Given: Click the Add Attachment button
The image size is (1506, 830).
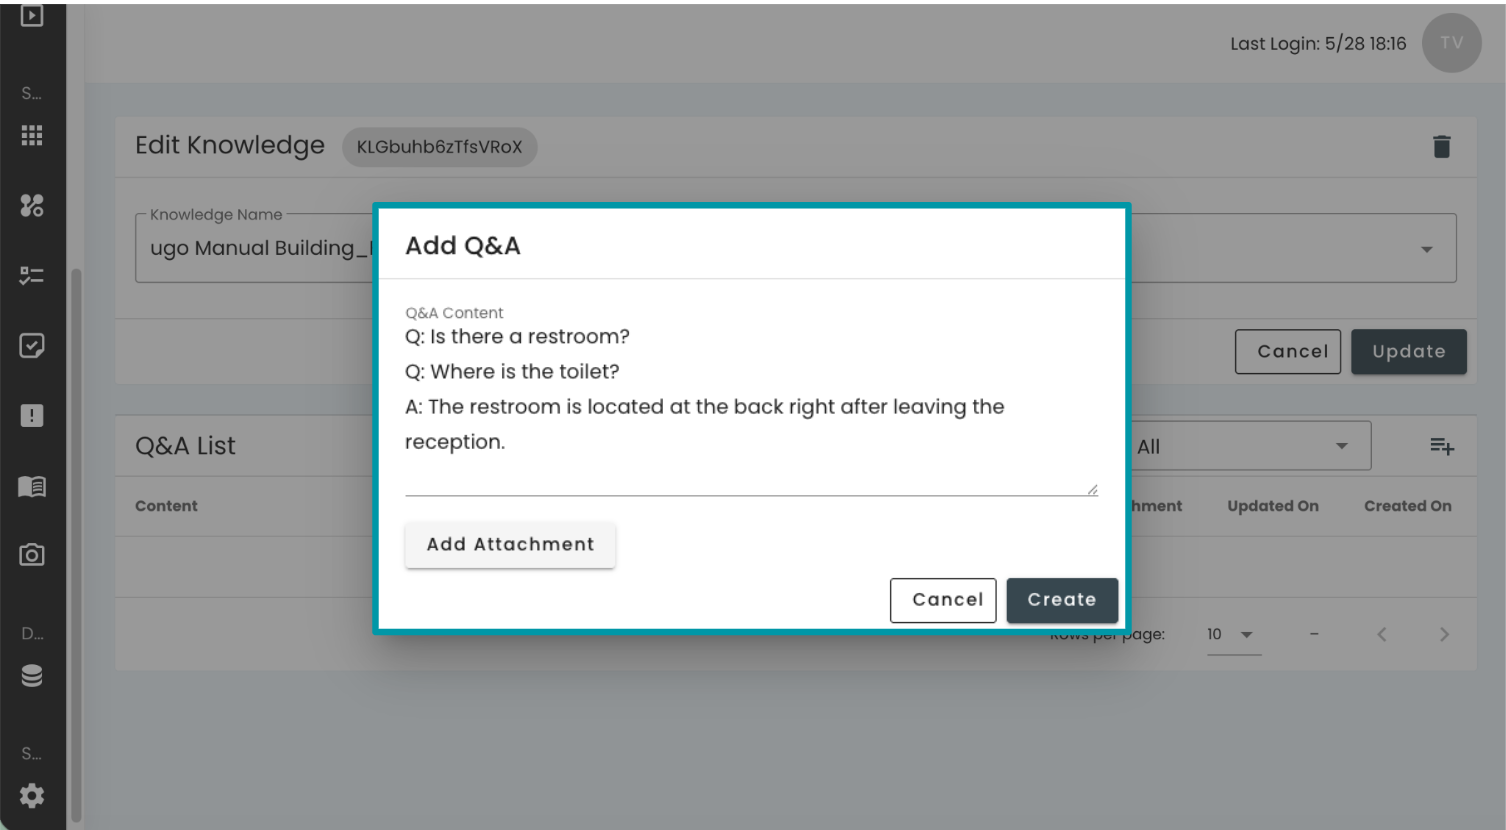Looking at the screenshot, I should tap(510, 545).
